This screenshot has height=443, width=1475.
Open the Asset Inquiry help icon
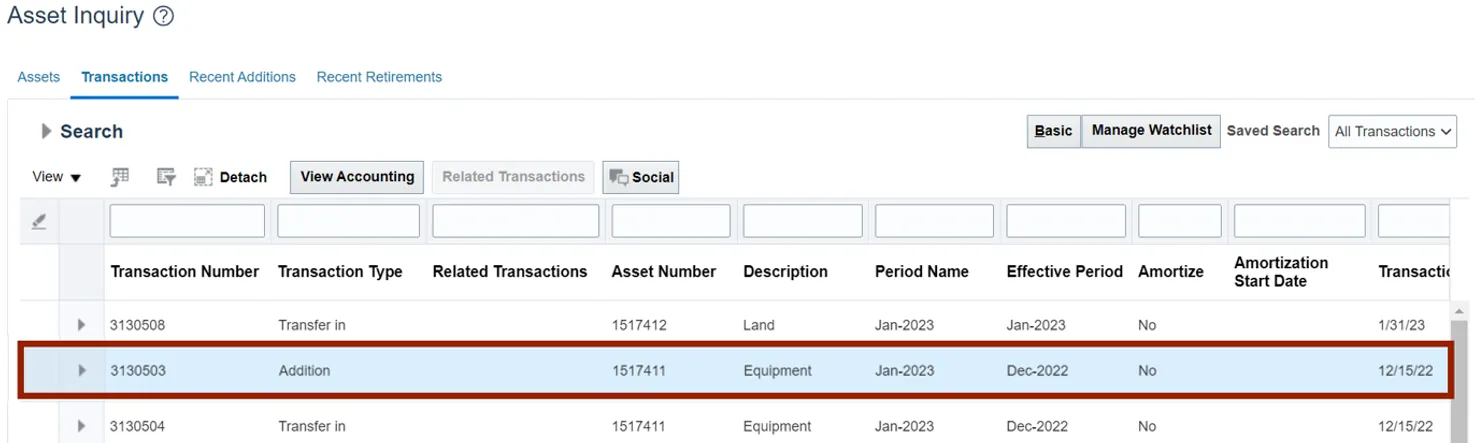pos(164,17)
